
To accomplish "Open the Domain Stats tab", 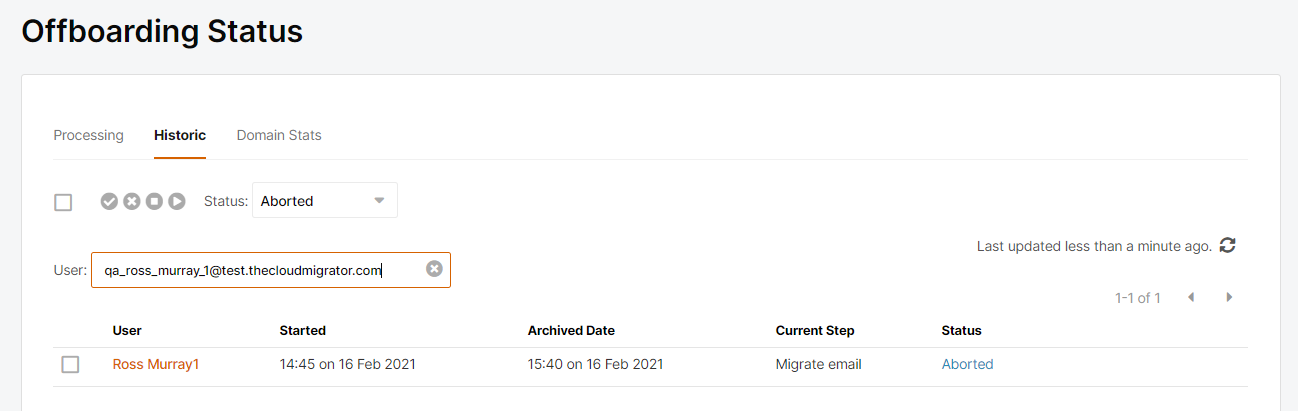I will point(279,135).
